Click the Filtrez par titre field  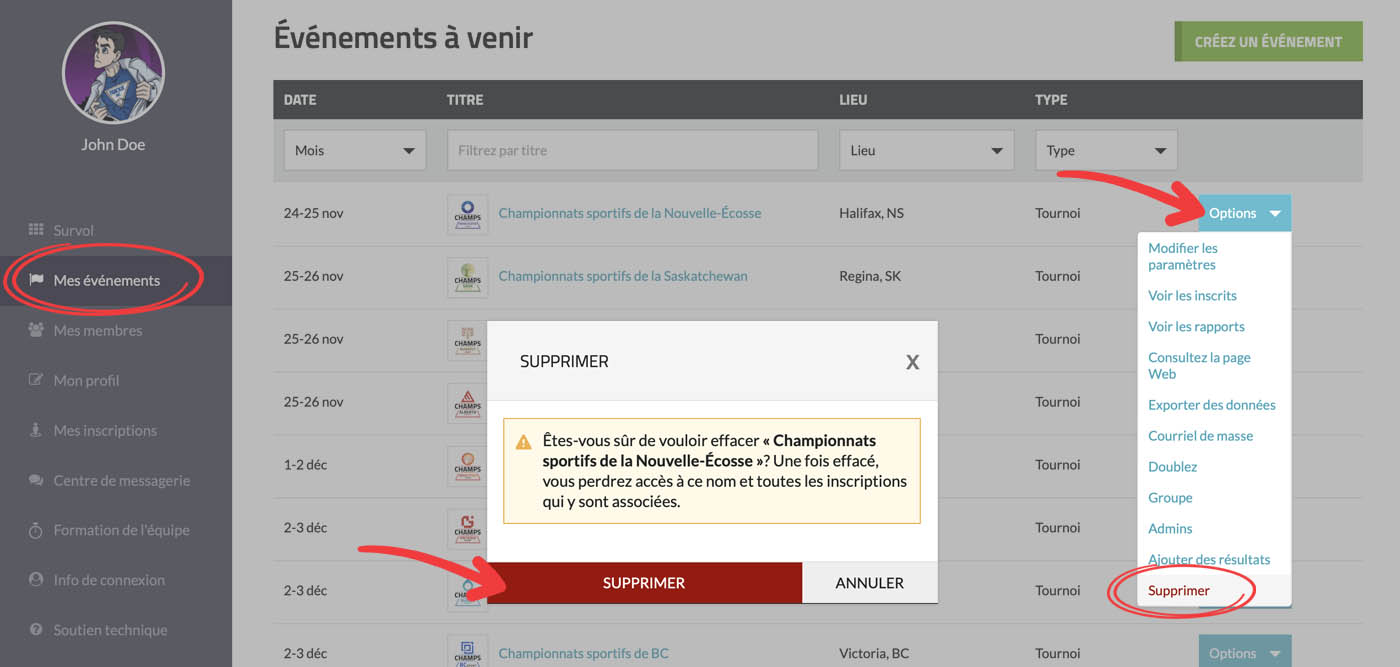pos(633,150)
